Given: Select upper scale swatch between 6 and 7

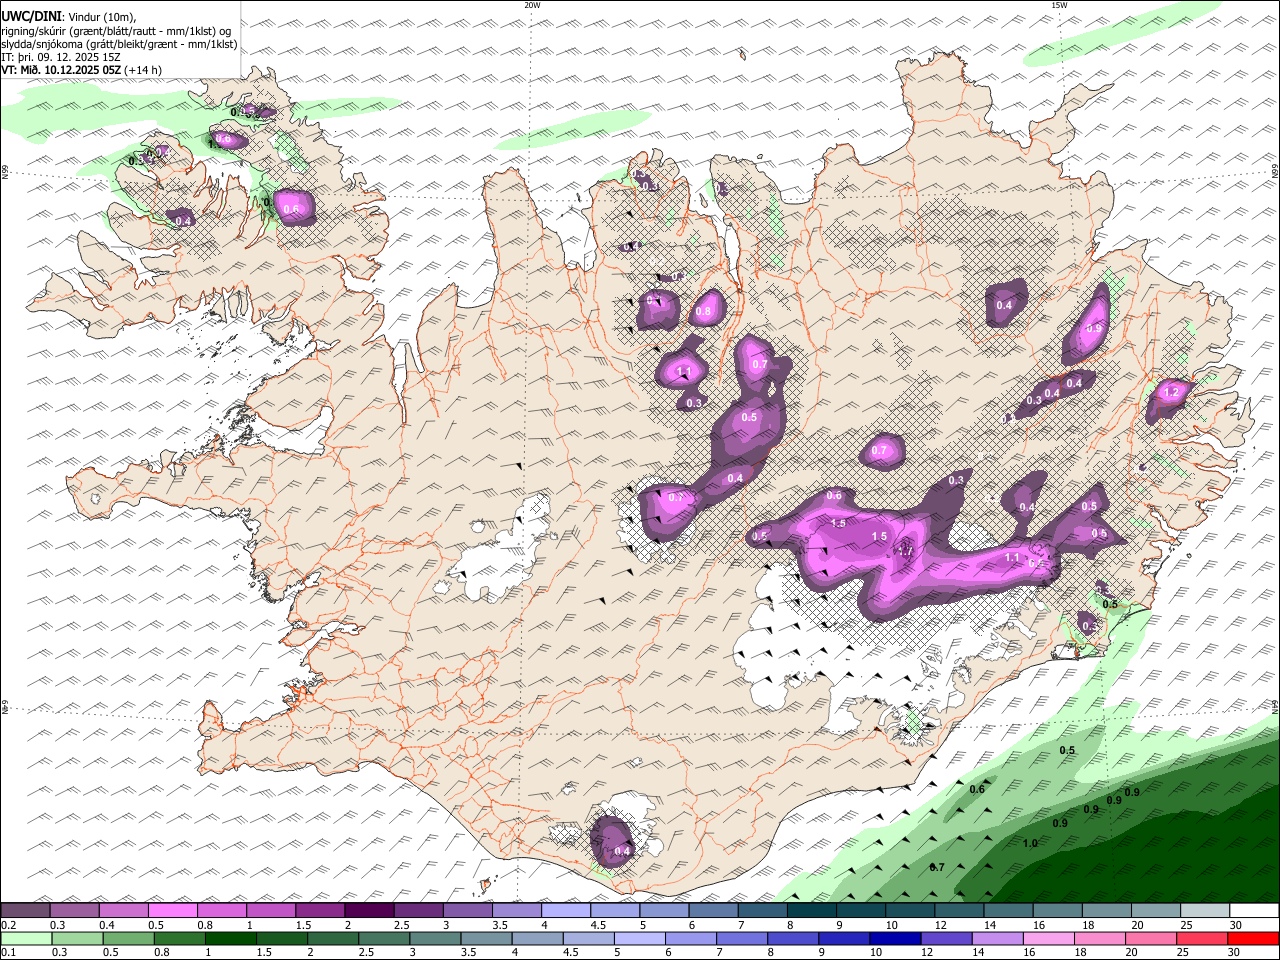Looking at the screenshot, I should click(x=714, y=911).
